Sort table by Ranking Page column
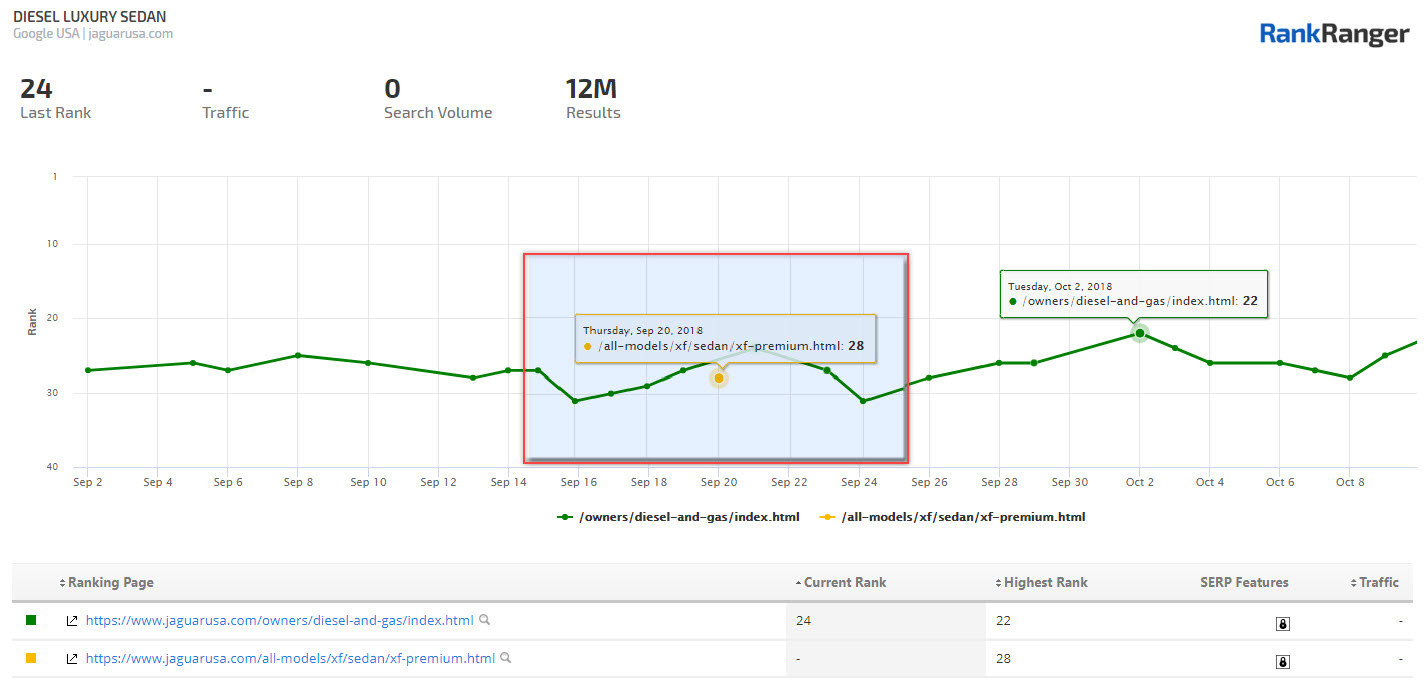Image resolution: width=1427 pixels, height=684 pixels. point(107,582)
